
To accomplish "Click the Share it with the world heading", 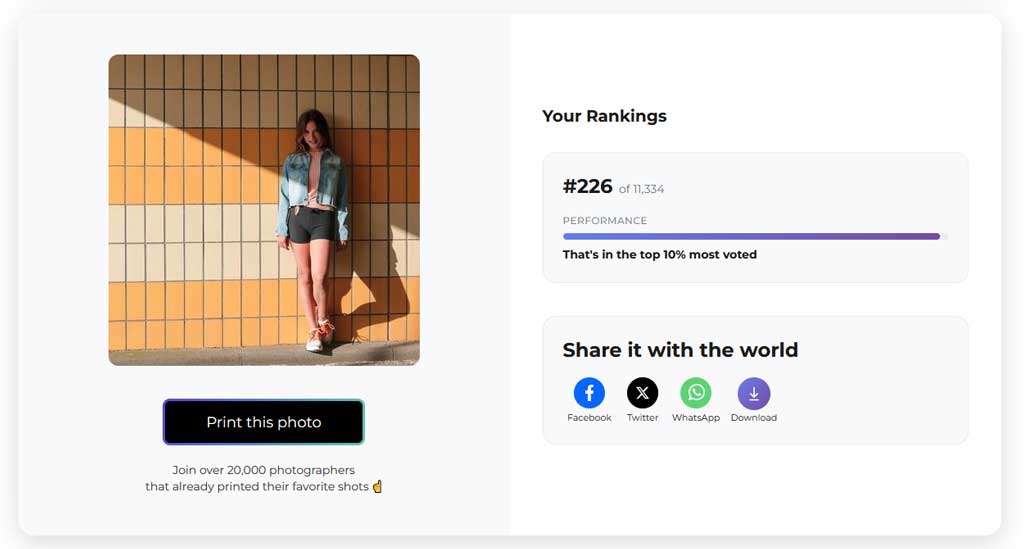I will (680, 350).
